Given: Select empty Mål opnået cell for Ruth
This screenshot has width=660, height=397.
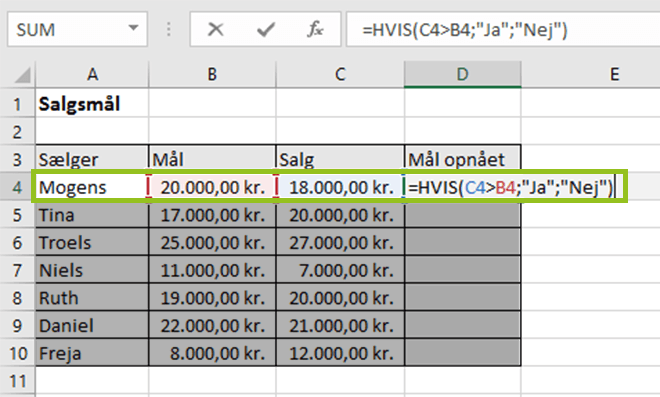Looking at the screenshot, I should pyautogui.click(x=462, y=298).
